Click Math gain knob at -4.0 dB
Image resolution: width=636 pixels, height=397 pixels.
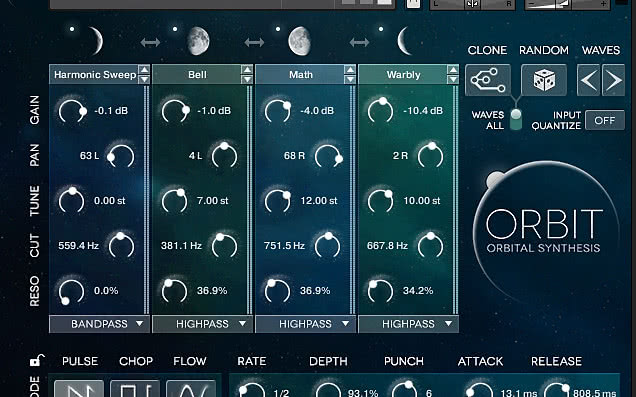tap(278, 111)
